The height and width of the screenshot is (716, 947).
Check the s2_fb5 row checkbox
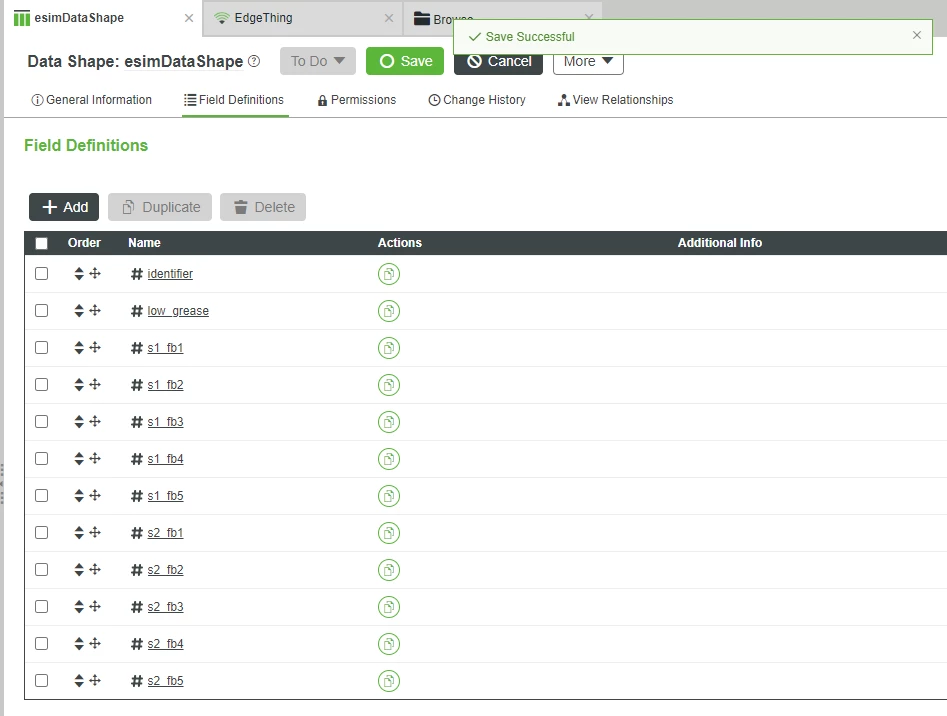point(42,680)
